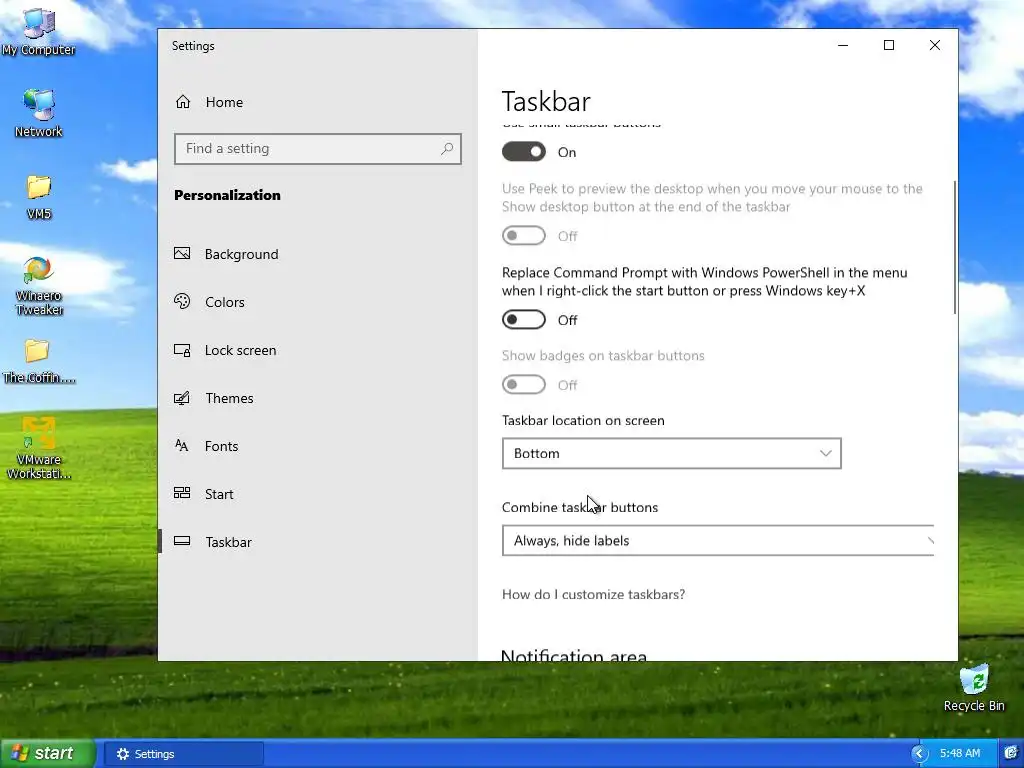Click the Home icon in Settings sidebar

pos(183,102)
